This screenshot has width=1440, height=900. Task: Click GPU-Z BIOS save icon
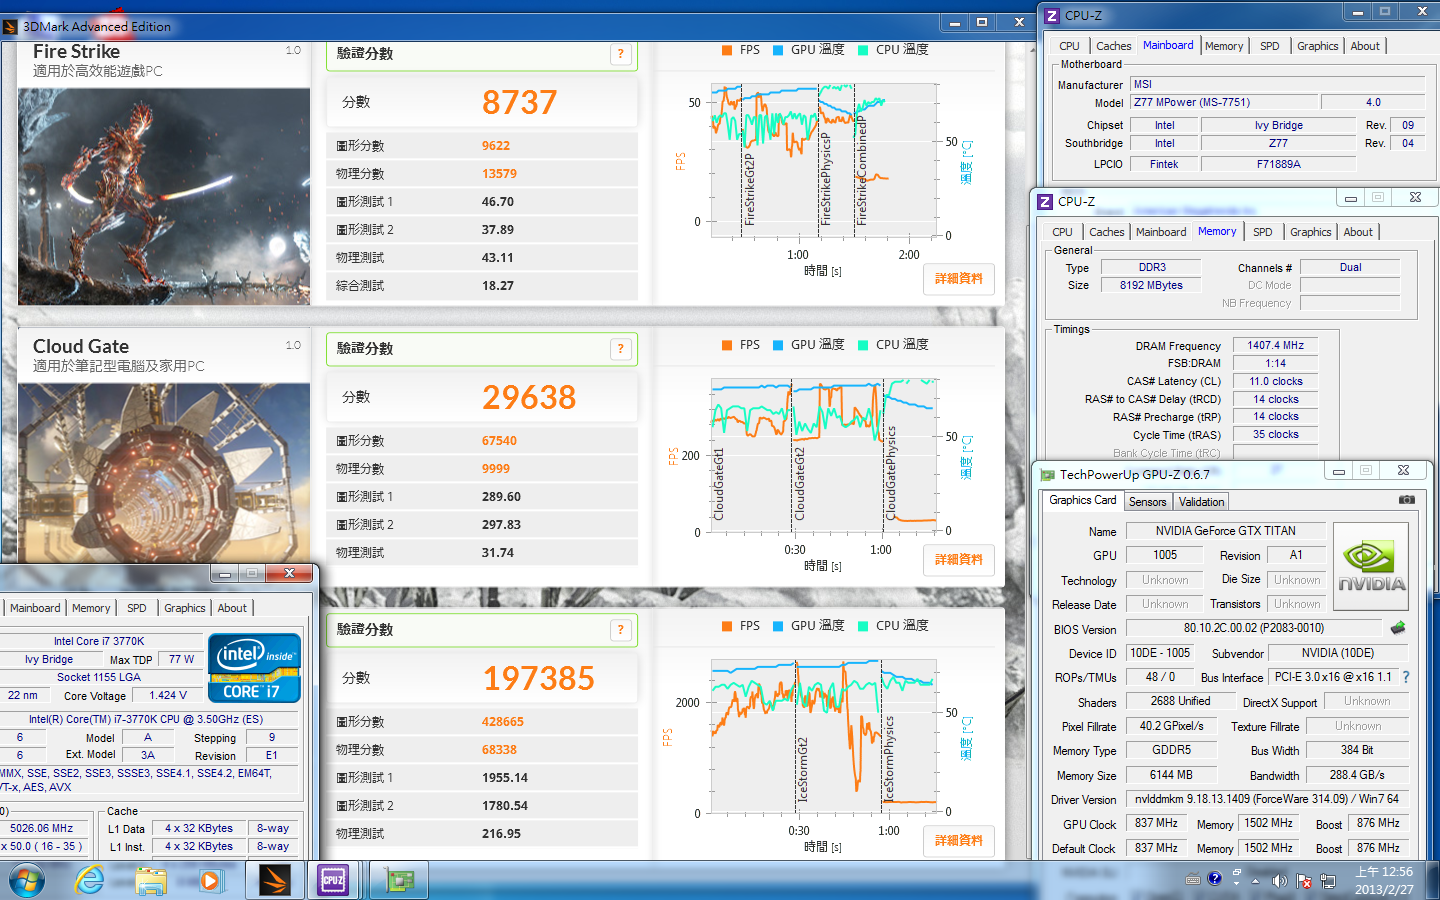(1398, 628)
